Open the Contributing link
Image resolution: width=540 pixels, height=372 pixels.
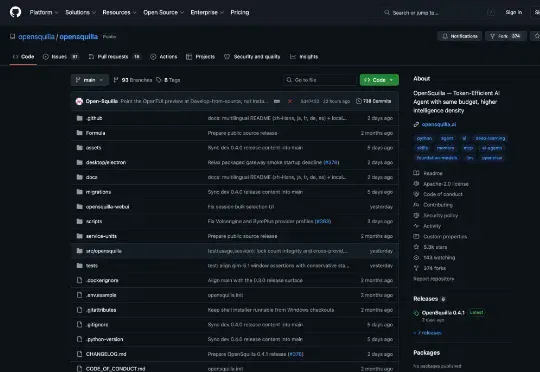438,205
